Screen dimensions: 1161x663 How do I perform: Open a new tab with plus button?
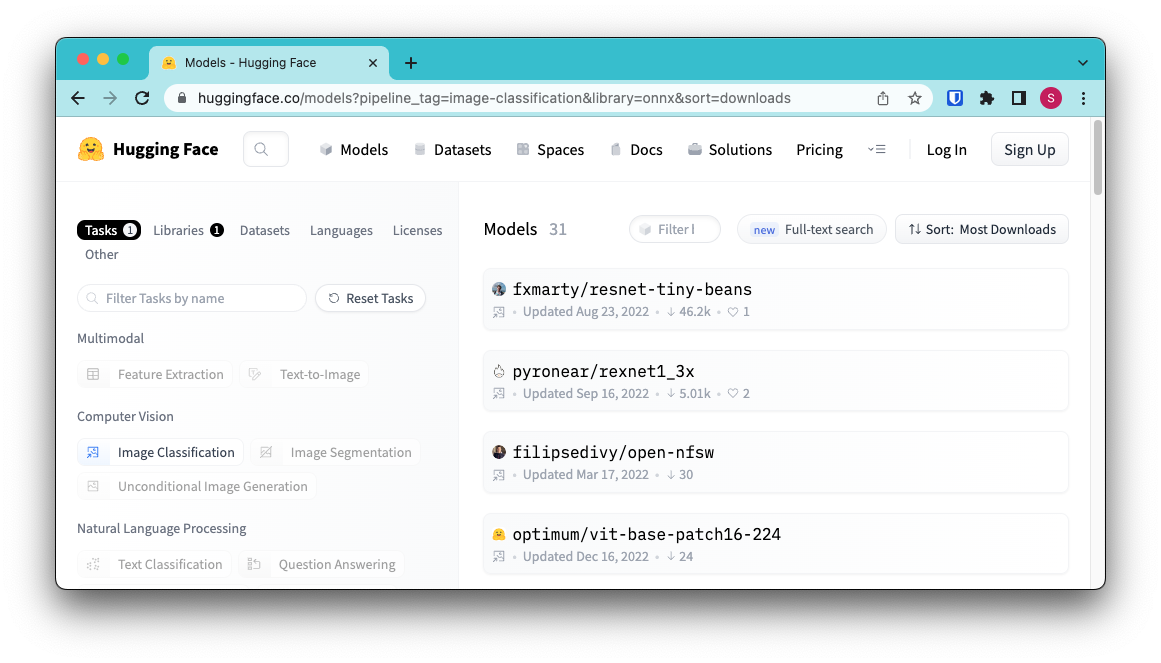tap(410, 63)
